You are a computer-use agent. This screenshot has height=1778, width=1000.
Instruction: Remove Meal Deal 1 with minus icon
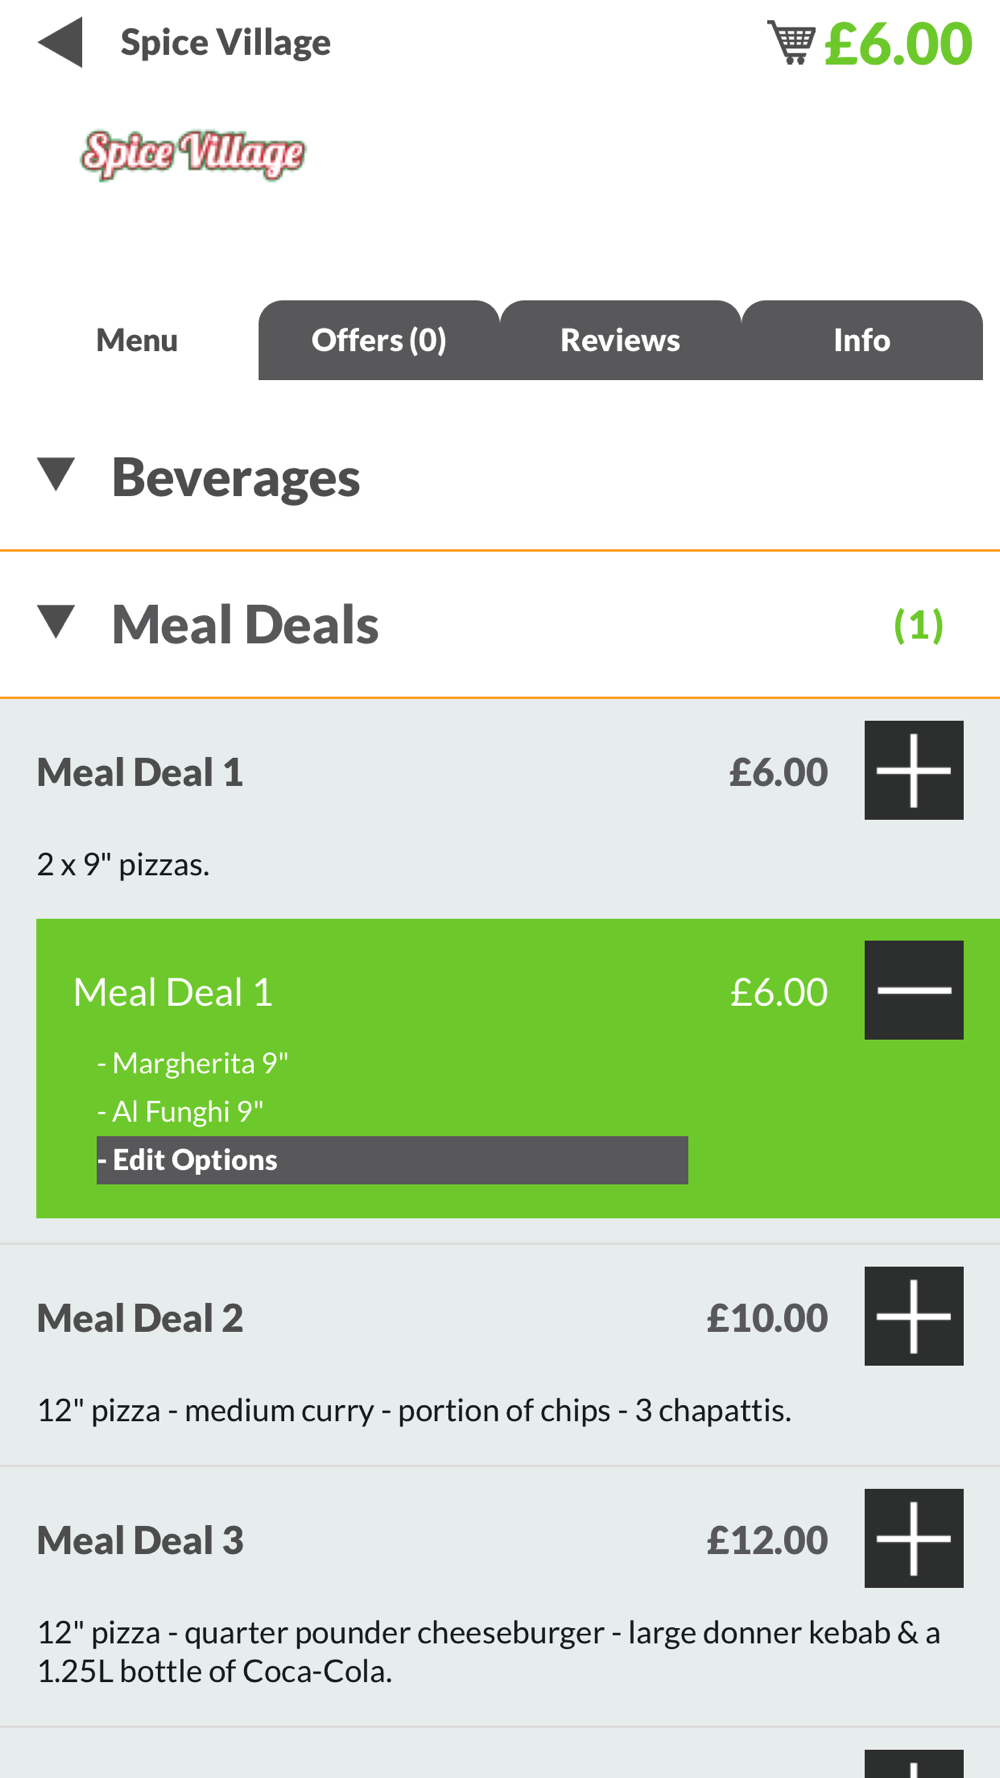(914, 990)
